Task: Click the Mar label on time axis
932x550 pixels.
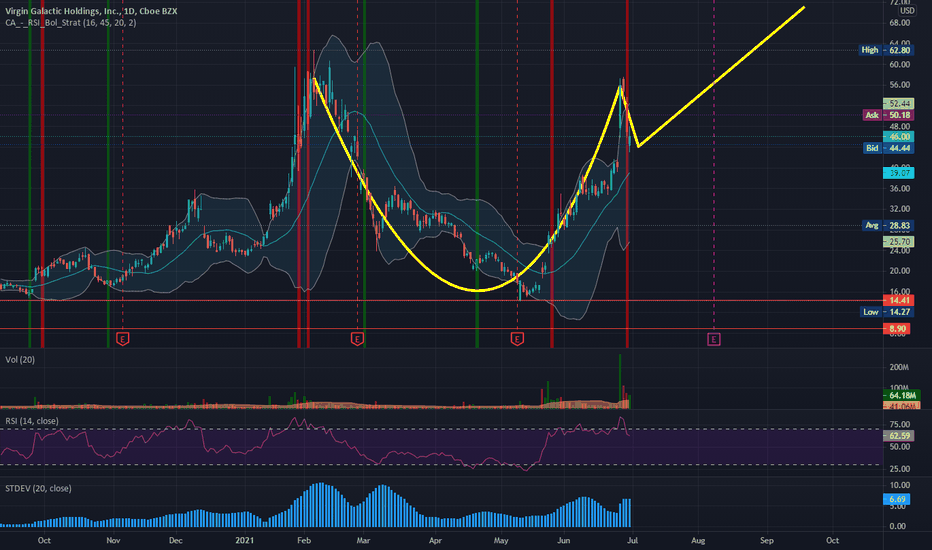Action: click(x=363, y=540)
